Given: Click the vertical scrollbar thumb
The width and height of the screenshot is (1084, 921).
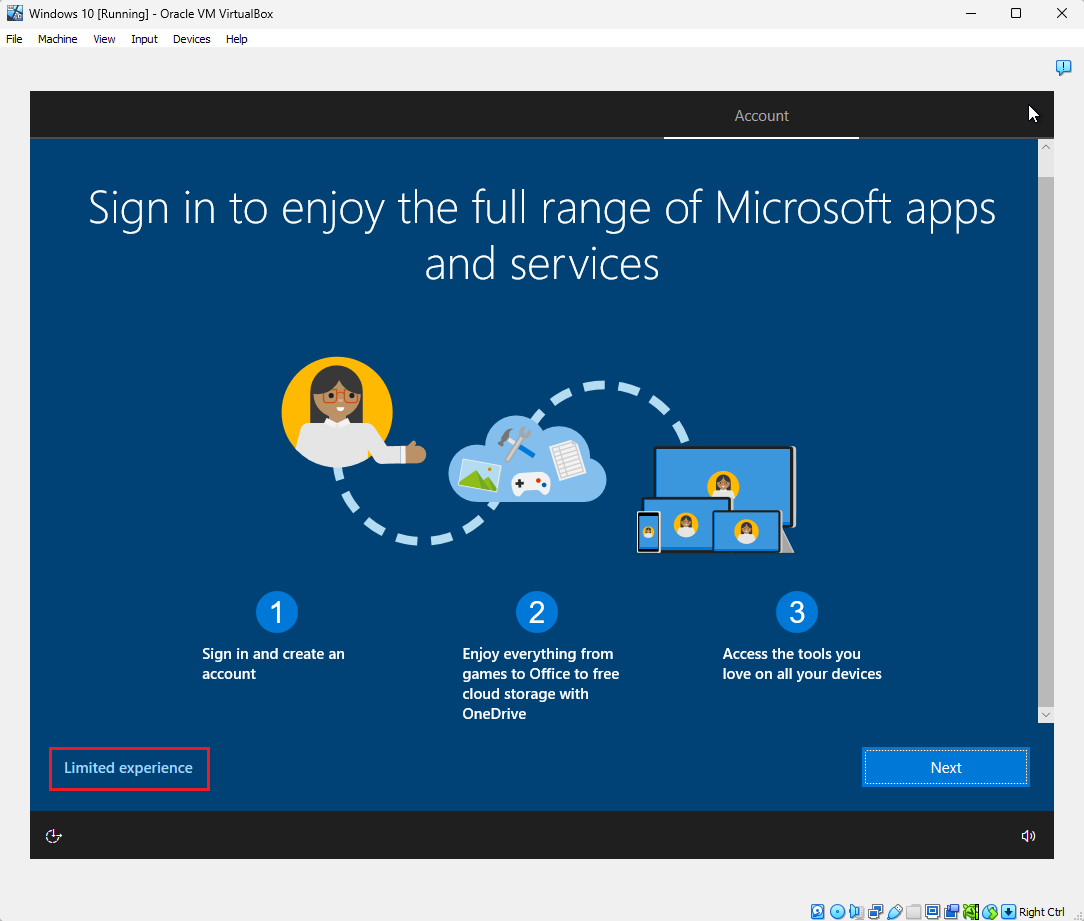Looking at the screenshot, I should click(1046, 442).
